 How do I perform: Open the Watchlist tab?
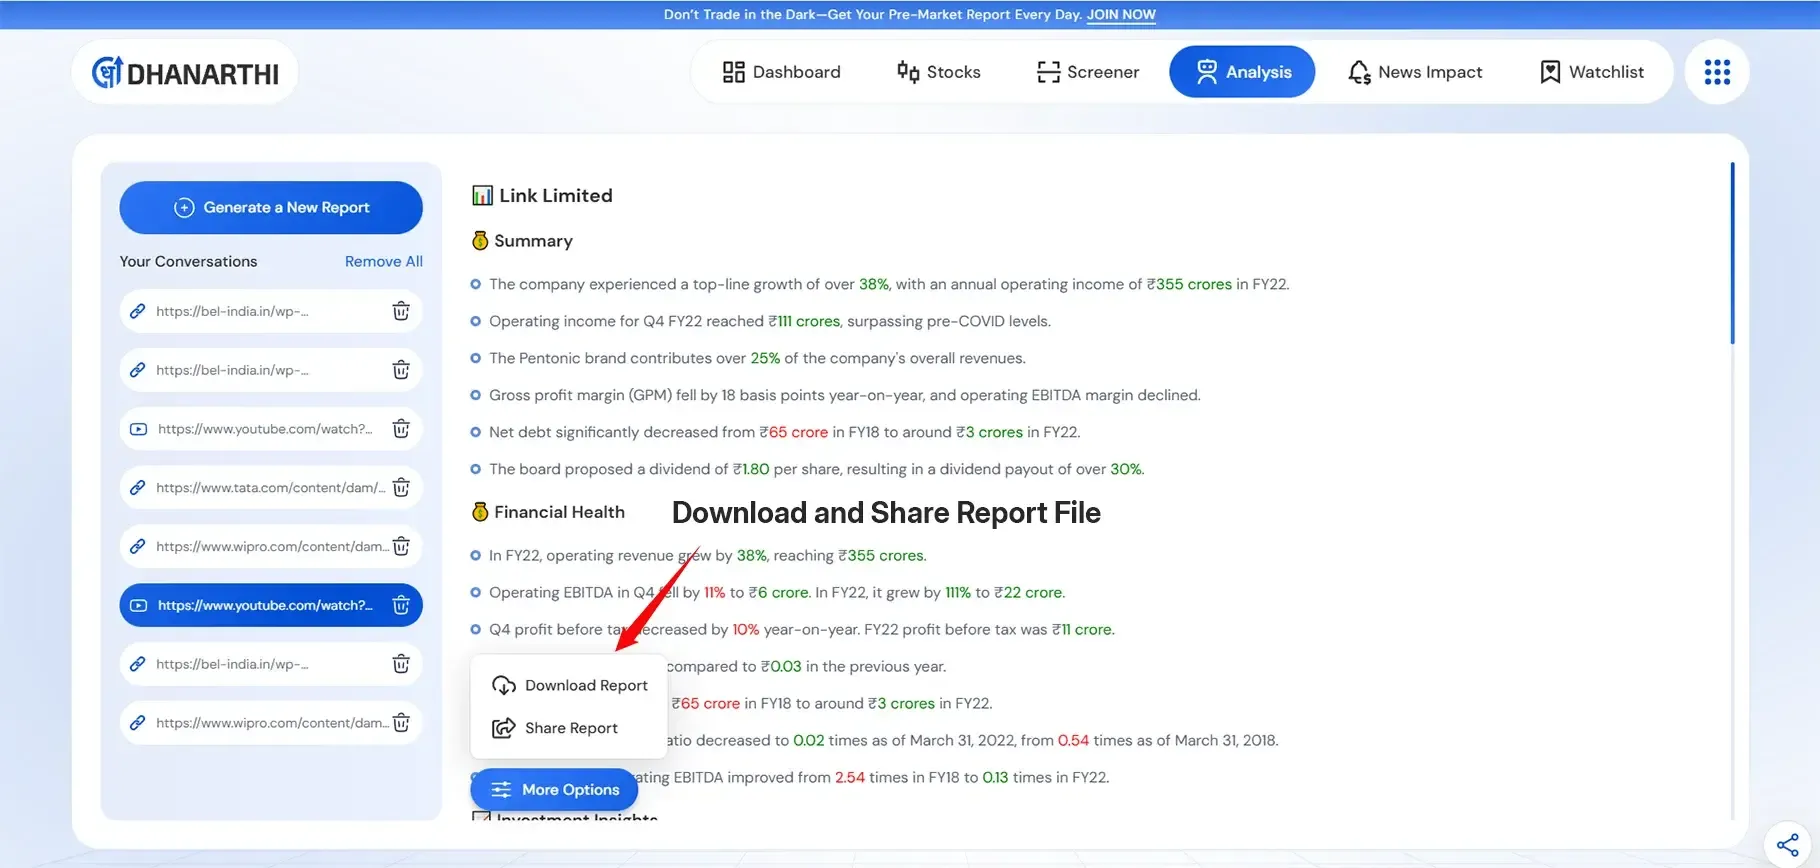tap(1592, 72)
